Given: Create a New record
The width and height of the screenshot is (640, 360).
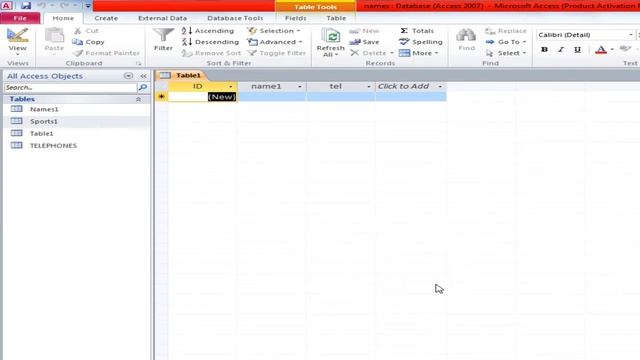Looking at the screenshot, I should 364,31.
